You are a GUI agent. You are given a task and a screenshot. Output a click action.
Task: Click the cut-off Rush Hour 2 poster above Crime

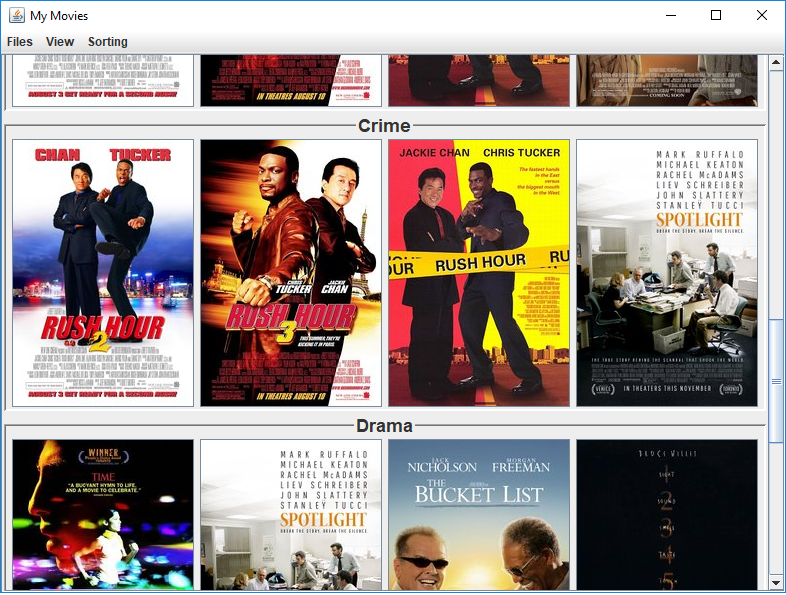click(x=103, y=81)
